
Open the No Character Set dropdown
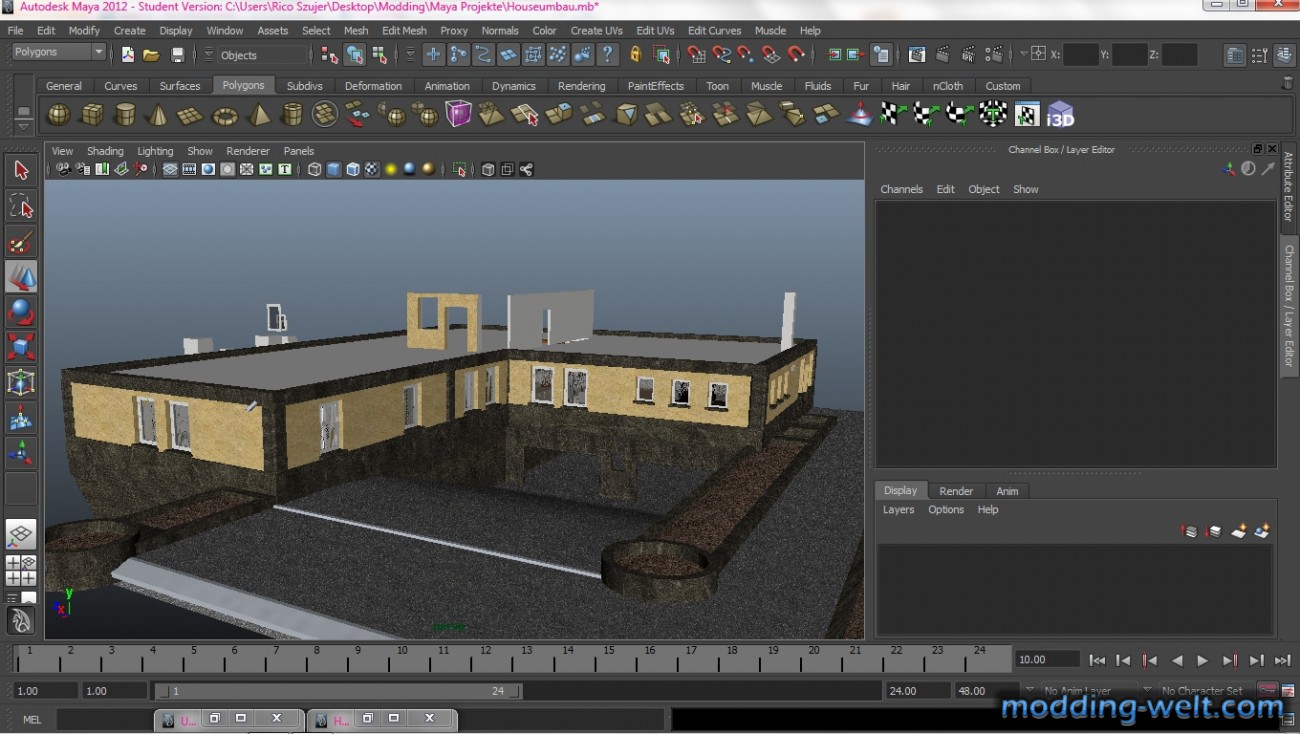pos(1207,691)
